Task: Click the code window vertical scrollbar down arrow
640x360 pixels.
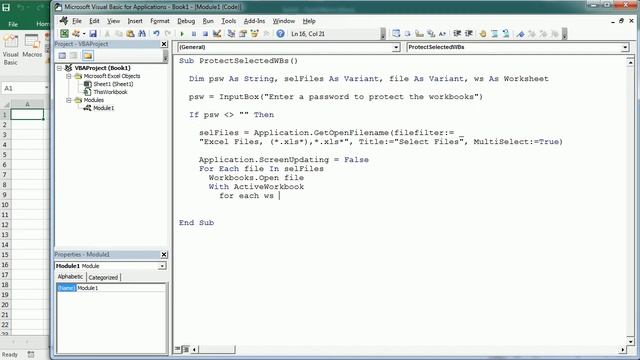Action: [631, 341]
